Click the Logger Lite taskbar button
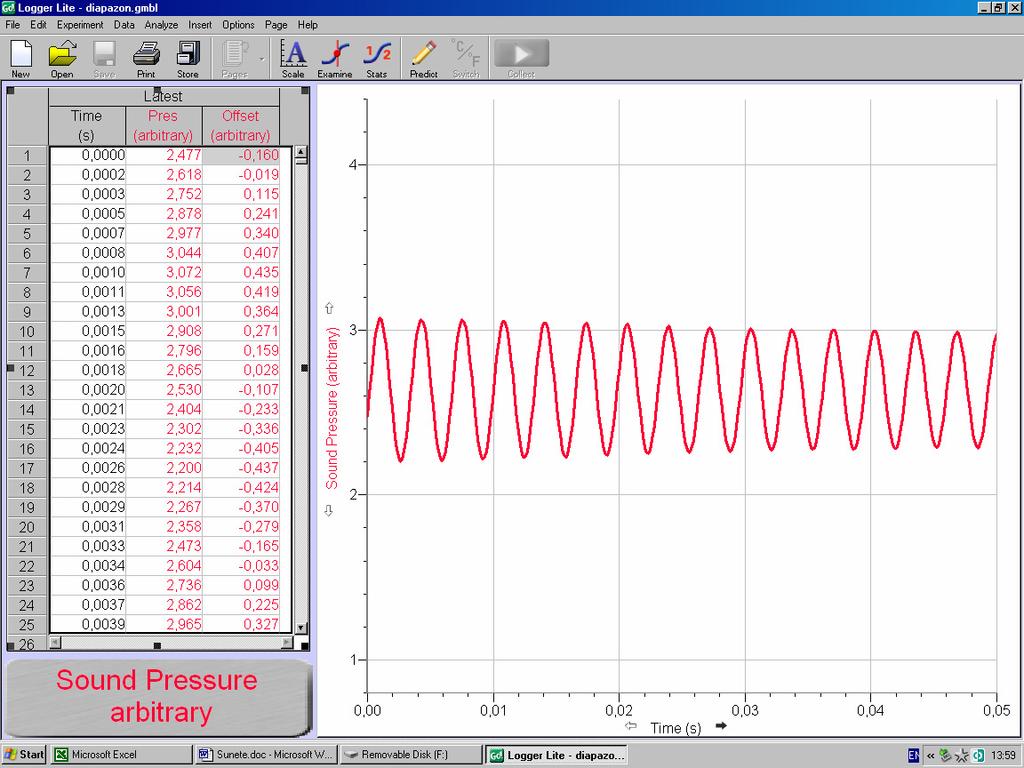Image resolution: width=1024 pixels, height=768 pixels. (557, 755)
